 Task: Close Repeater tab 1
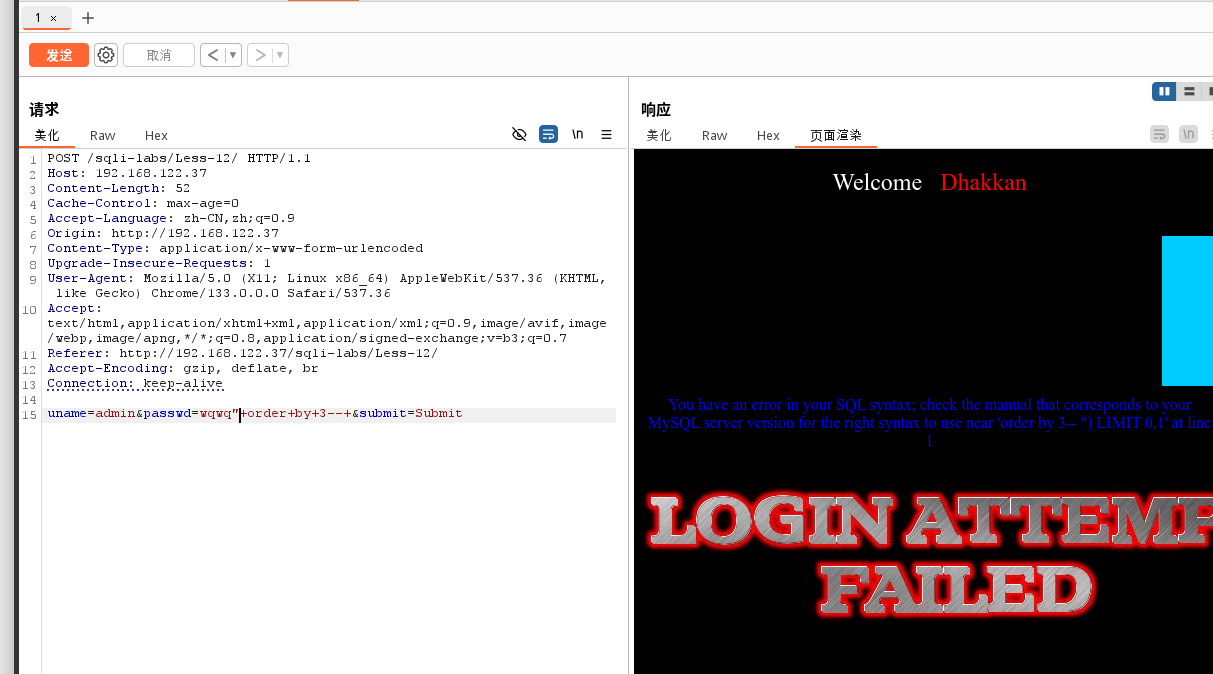point(54,18)
